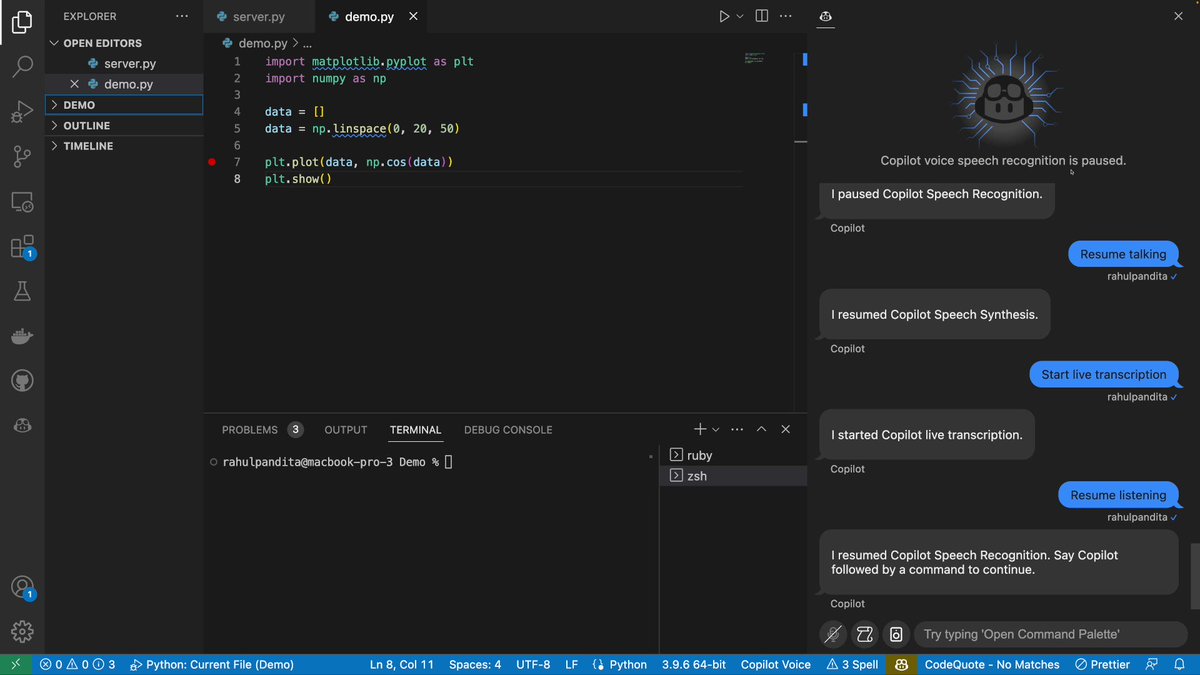The width and height of the screenshot is (1200, 675).
Task: Select the demo.py editor tab
Action: 369,17
